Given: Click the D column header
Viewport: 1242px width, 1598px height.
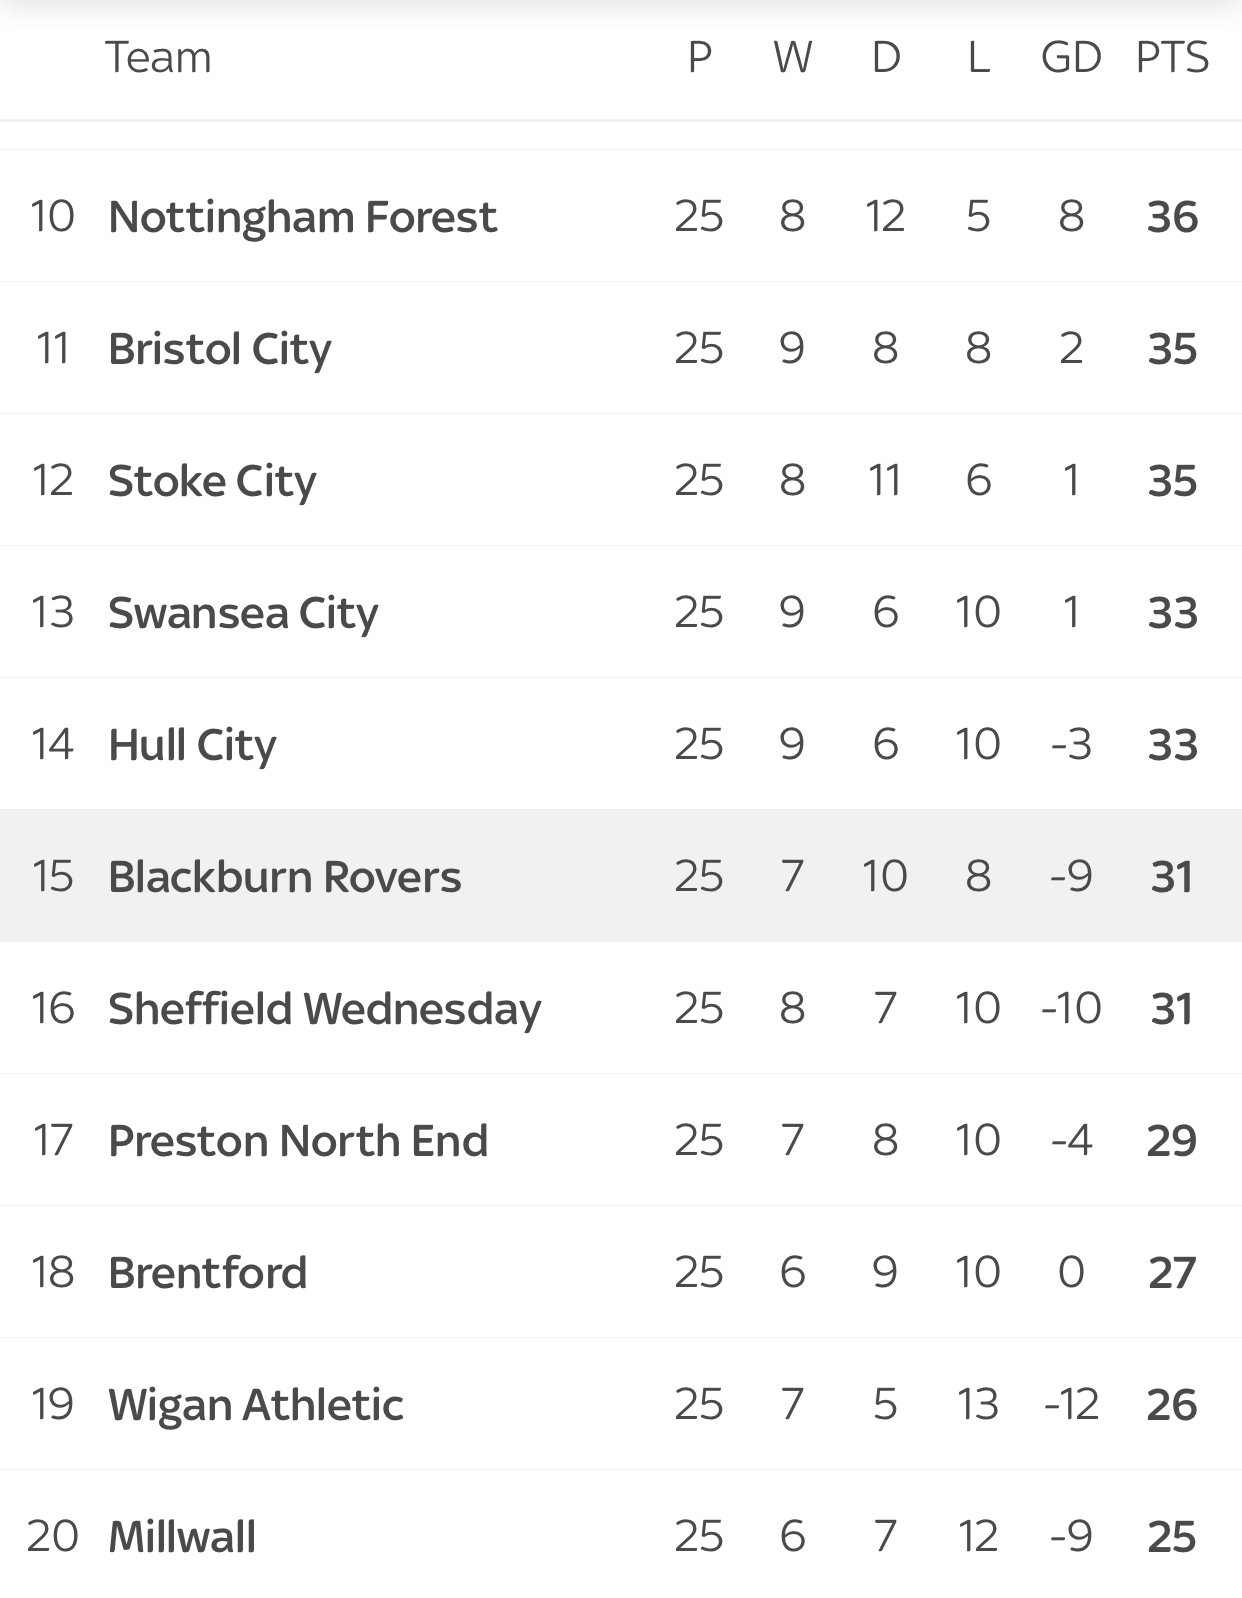Looking at the screenshot, I should coord(885,58).
